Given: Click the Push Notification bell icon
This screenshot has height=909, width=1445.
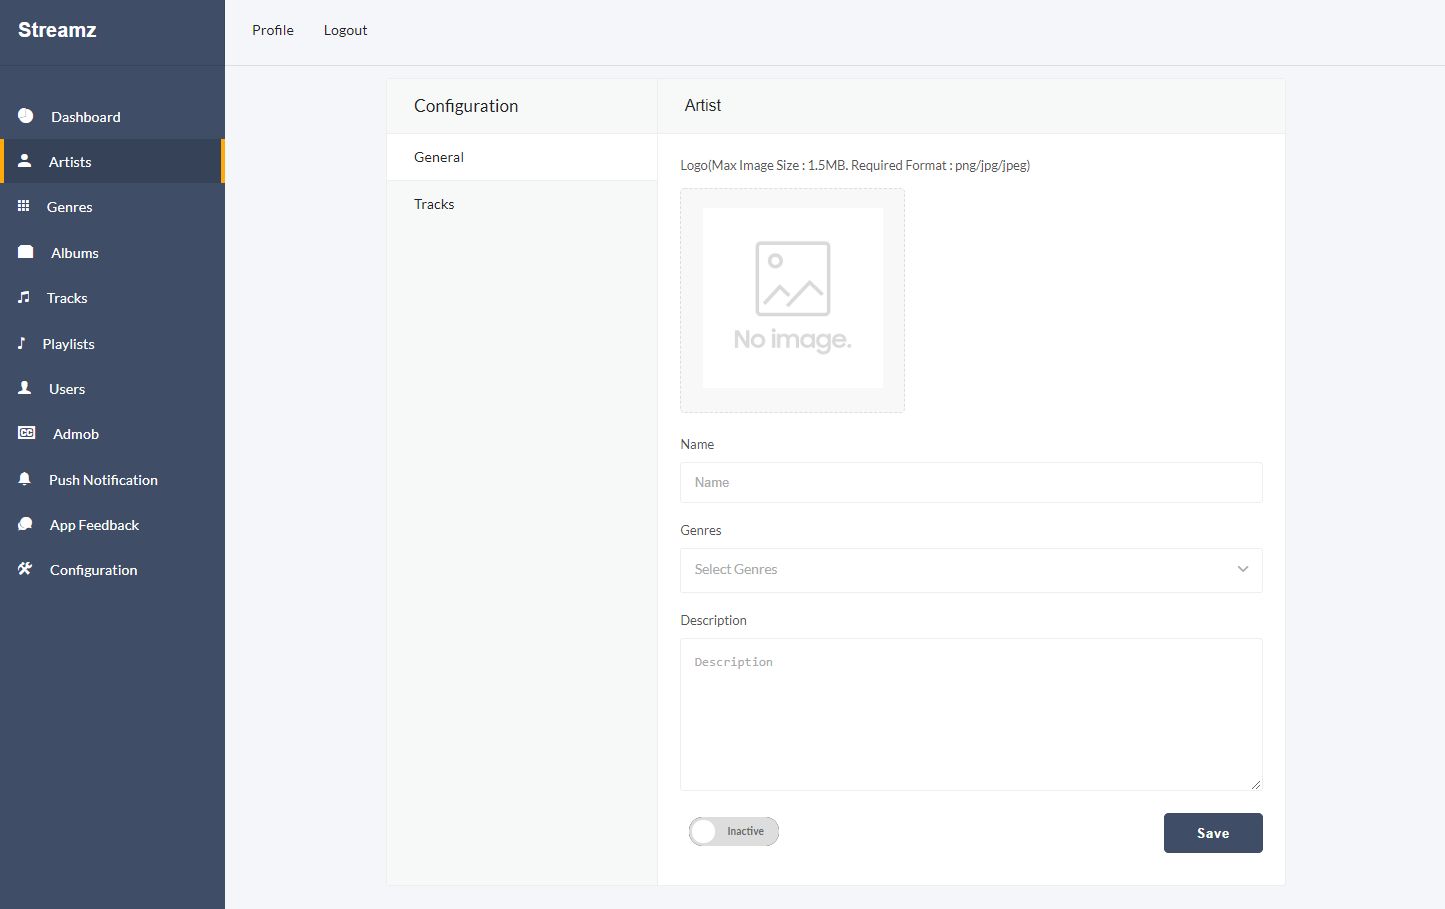Looking at the screenshot, I should (x=25, y=479).
